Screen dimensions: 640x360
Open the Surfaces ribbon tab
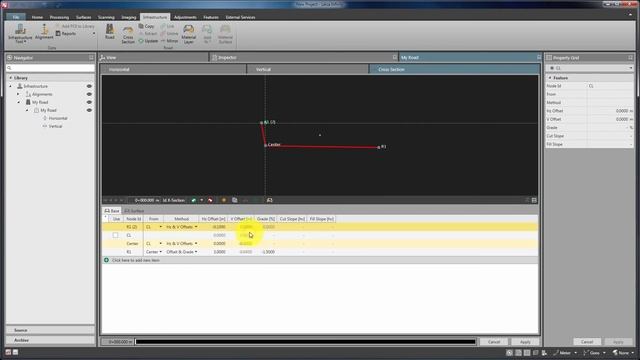tap(83, 17)
